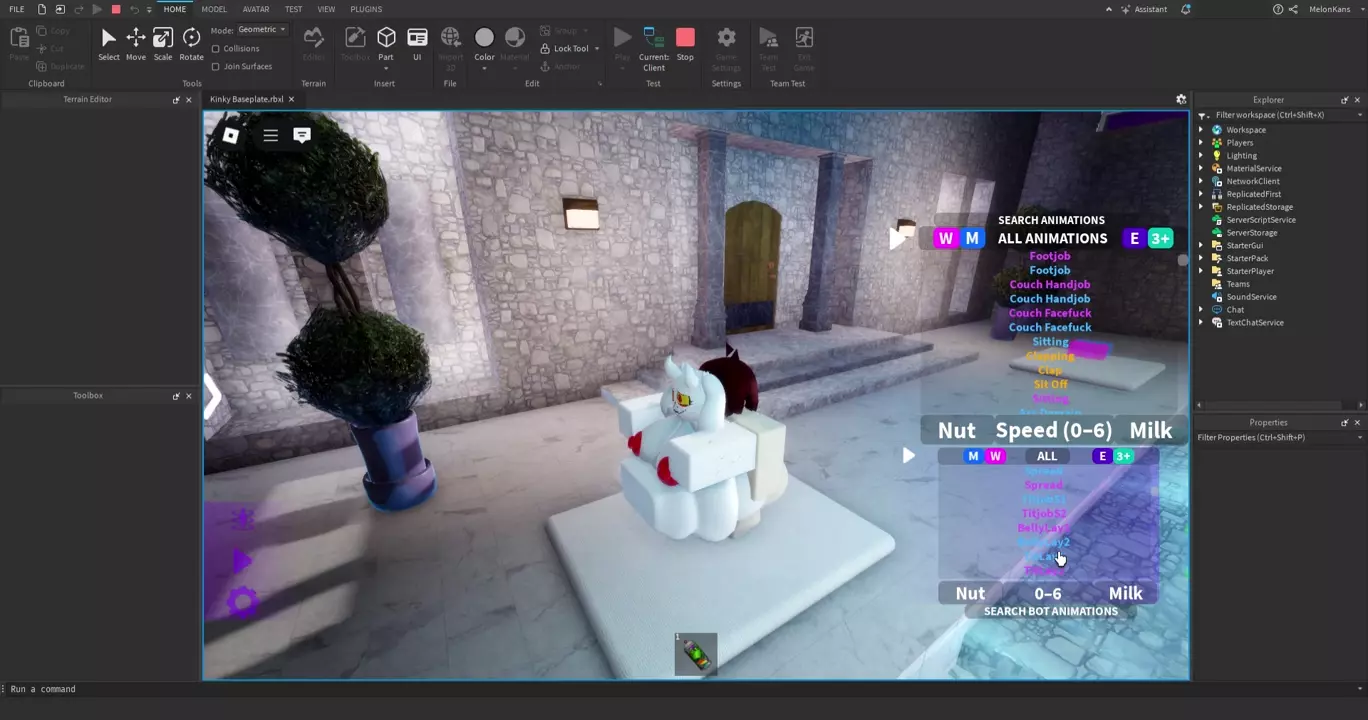Select ReplicatedStorage in the Explorer
The width and height of the screenshot is (1368, 720).
(x=1259, y=207)
